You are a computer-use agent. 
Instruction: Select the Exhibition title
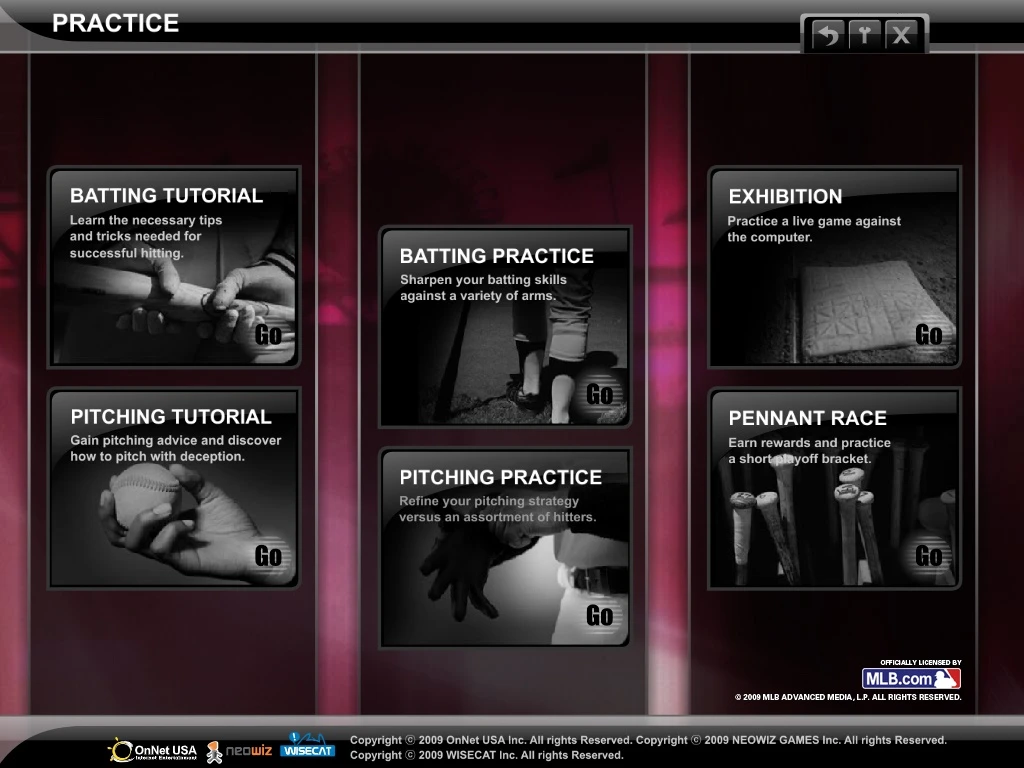tap(786, 196)
